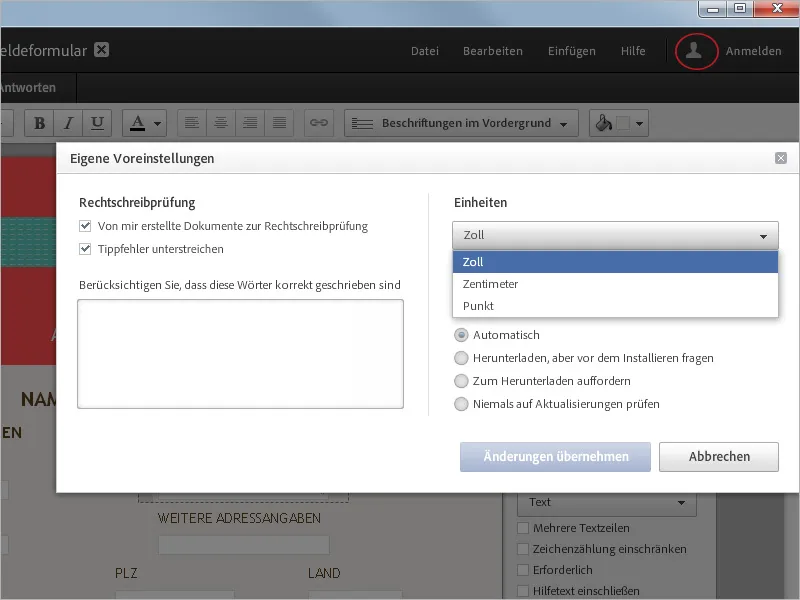Open Beschriftungen im Vordergrund dropdown

click(x=461, y=123)
